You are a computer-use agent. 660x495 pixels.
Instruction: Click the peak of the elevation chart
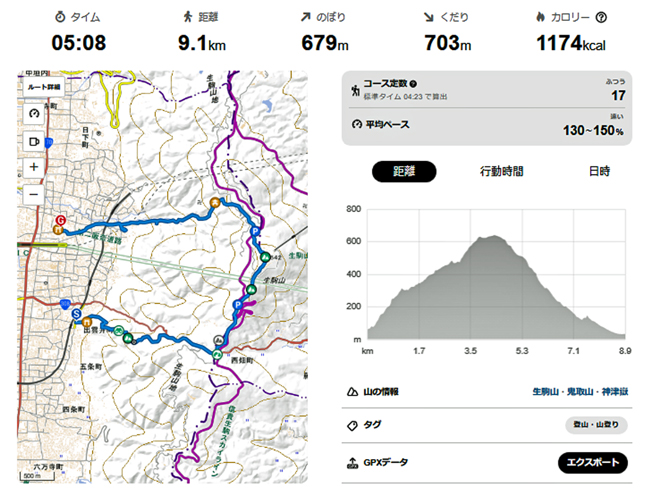(x=494, y=237)
